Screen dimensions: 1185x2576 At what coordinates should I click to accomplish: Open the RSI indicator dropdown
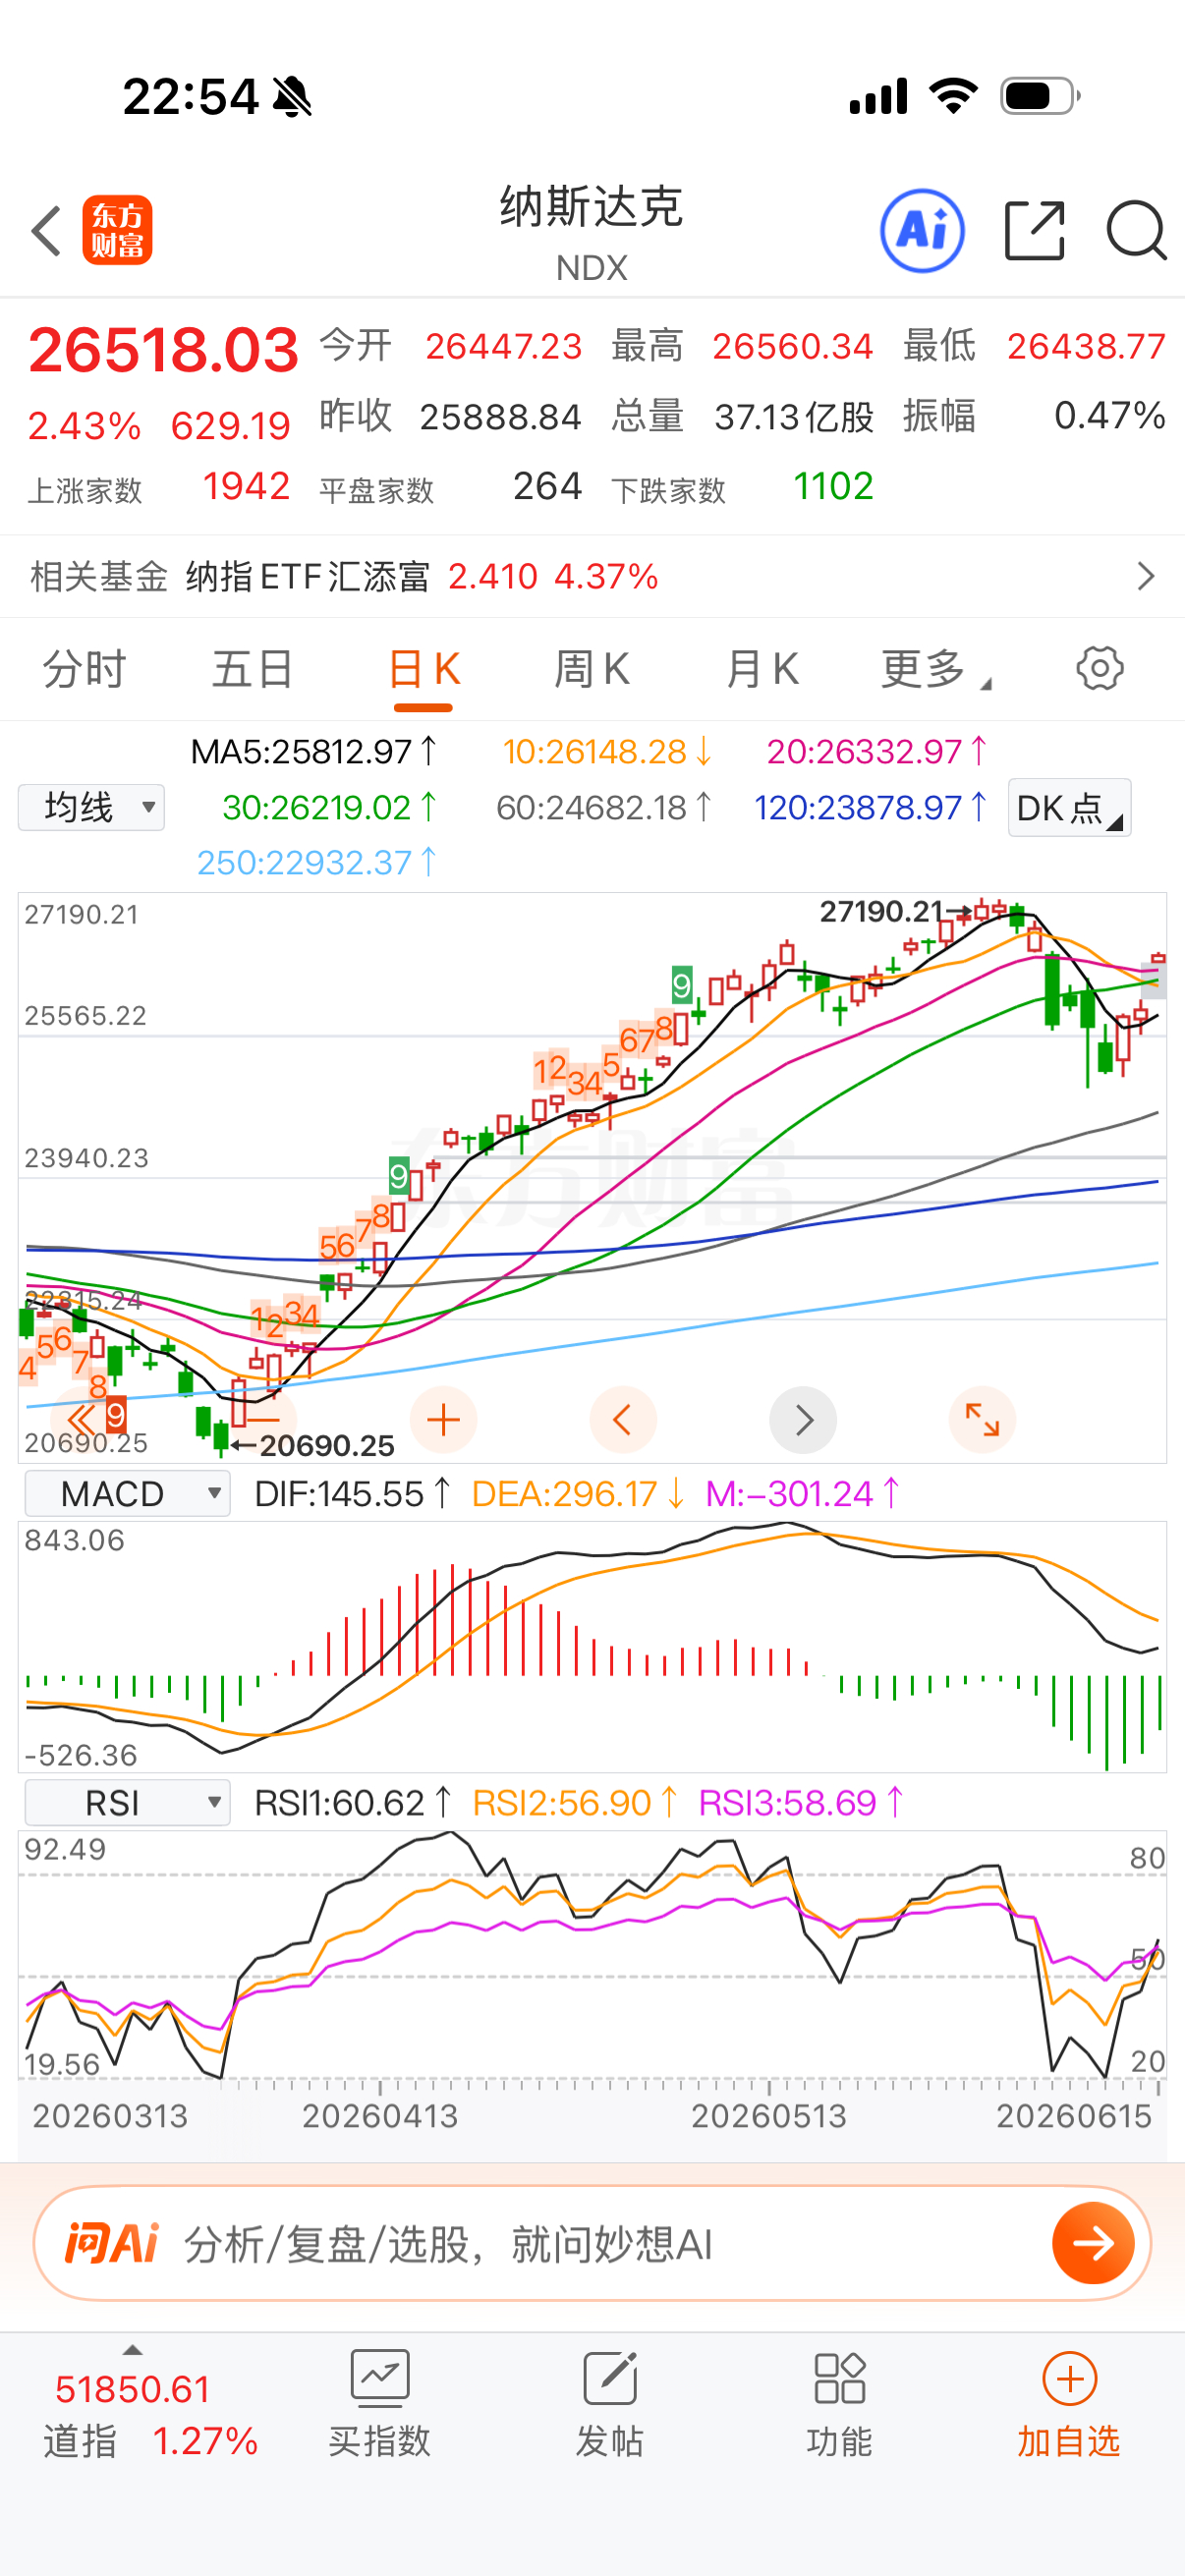point(128,1802)
